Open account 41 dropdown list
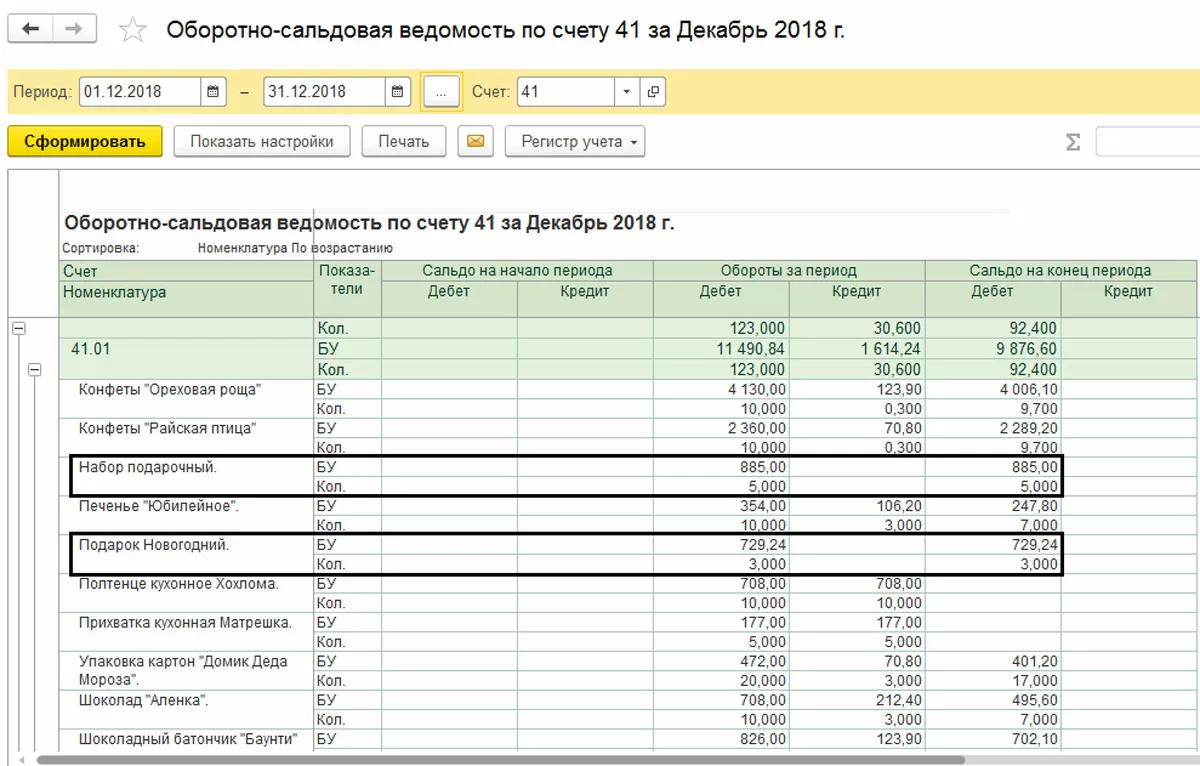This screenshot has width=1200, height=766. tap(627, 92)
